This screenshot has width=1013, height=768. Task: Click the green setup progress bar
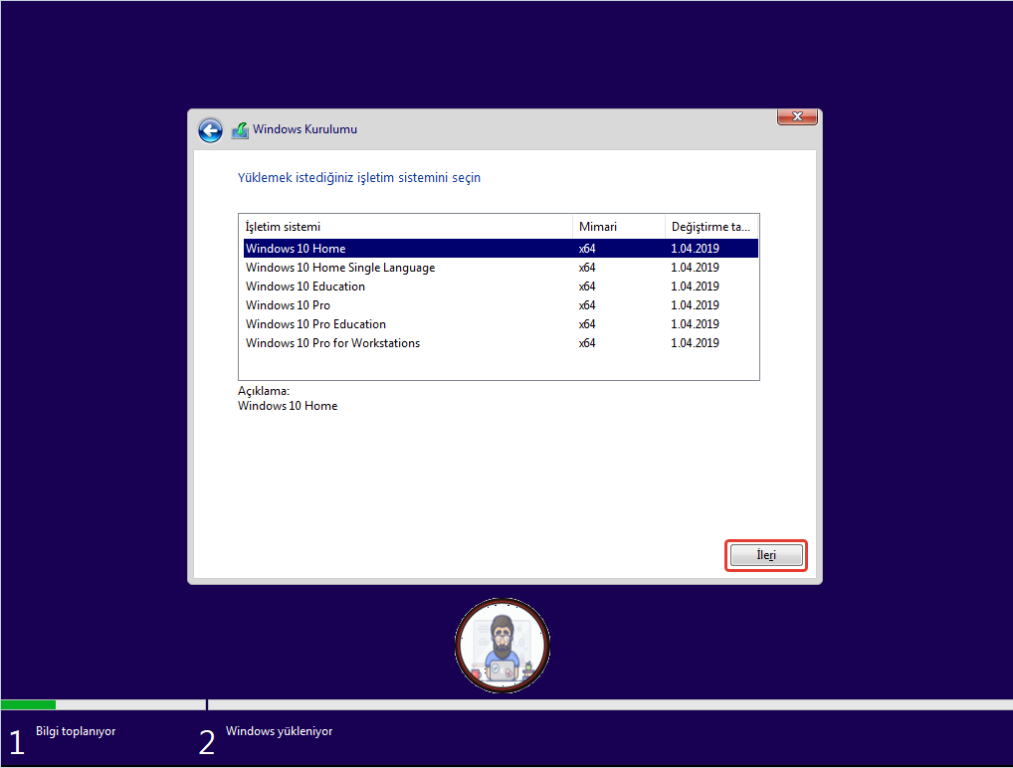28,705
